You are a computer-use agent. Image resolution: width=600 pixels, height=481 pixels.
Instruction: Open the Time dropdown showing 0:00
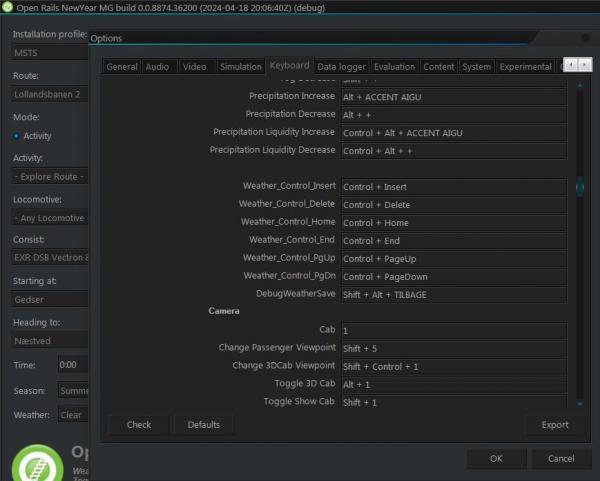pos(73,365)
